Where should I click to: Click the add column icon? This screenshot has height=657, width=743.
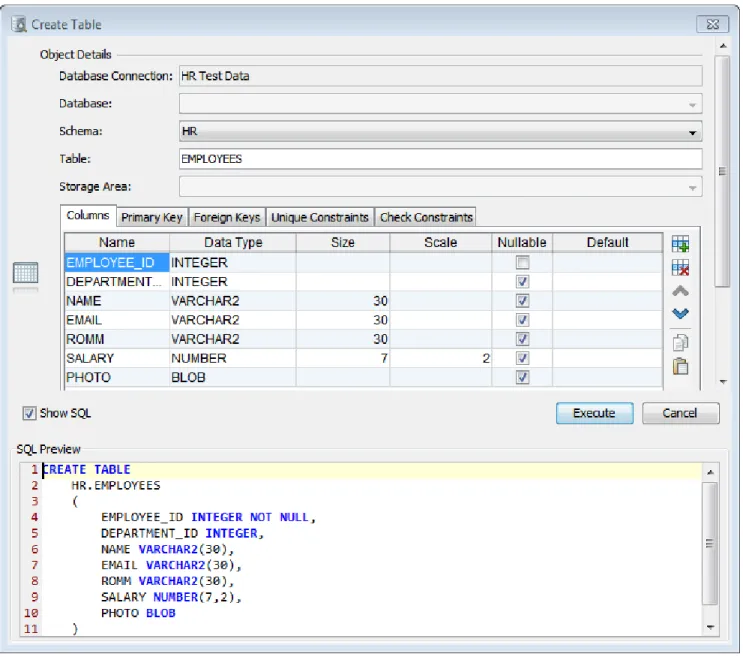pyautogui.click(x=680, y=244)
